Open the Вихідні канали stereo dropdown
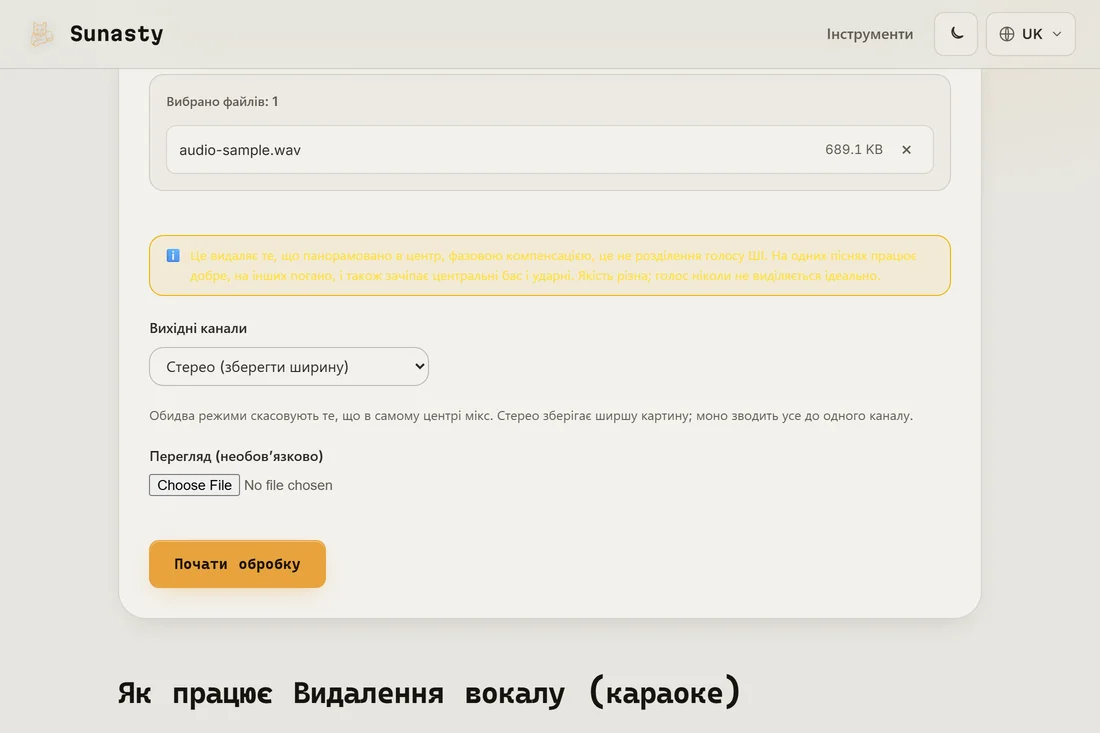This screenshot has width=1100, height=733. tap(289, 366)
